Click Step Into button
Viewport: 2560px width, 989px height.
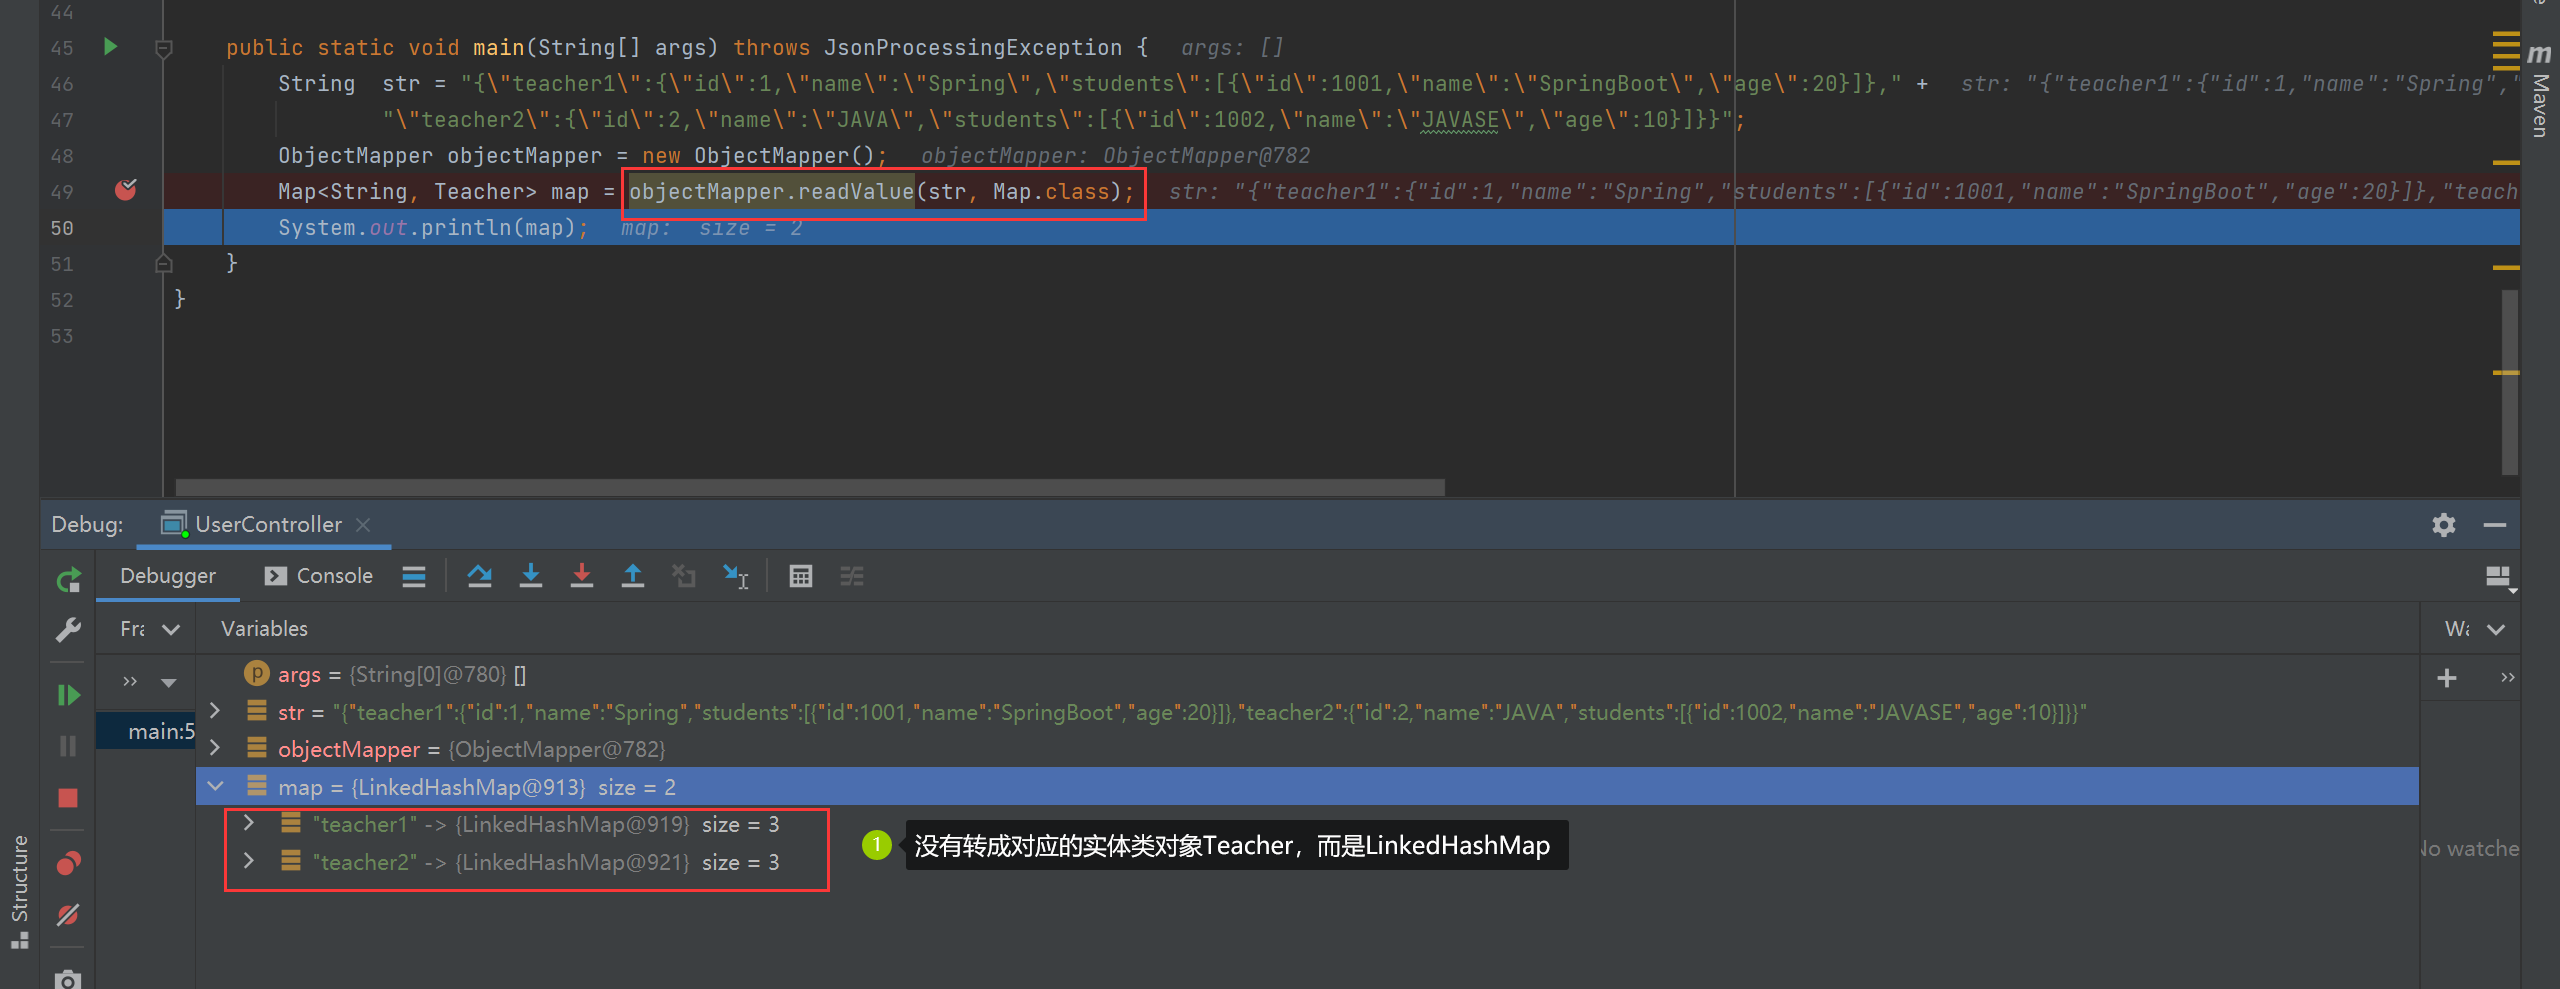coord(531,576)
